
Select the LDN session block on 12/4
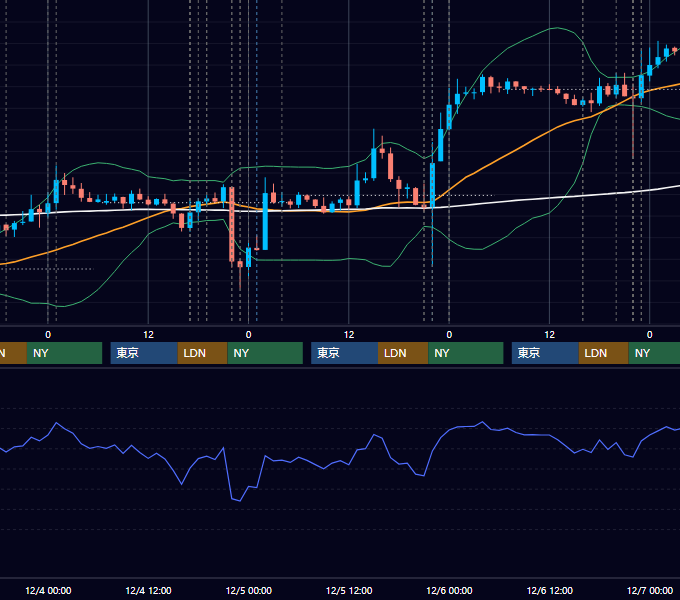203,353
